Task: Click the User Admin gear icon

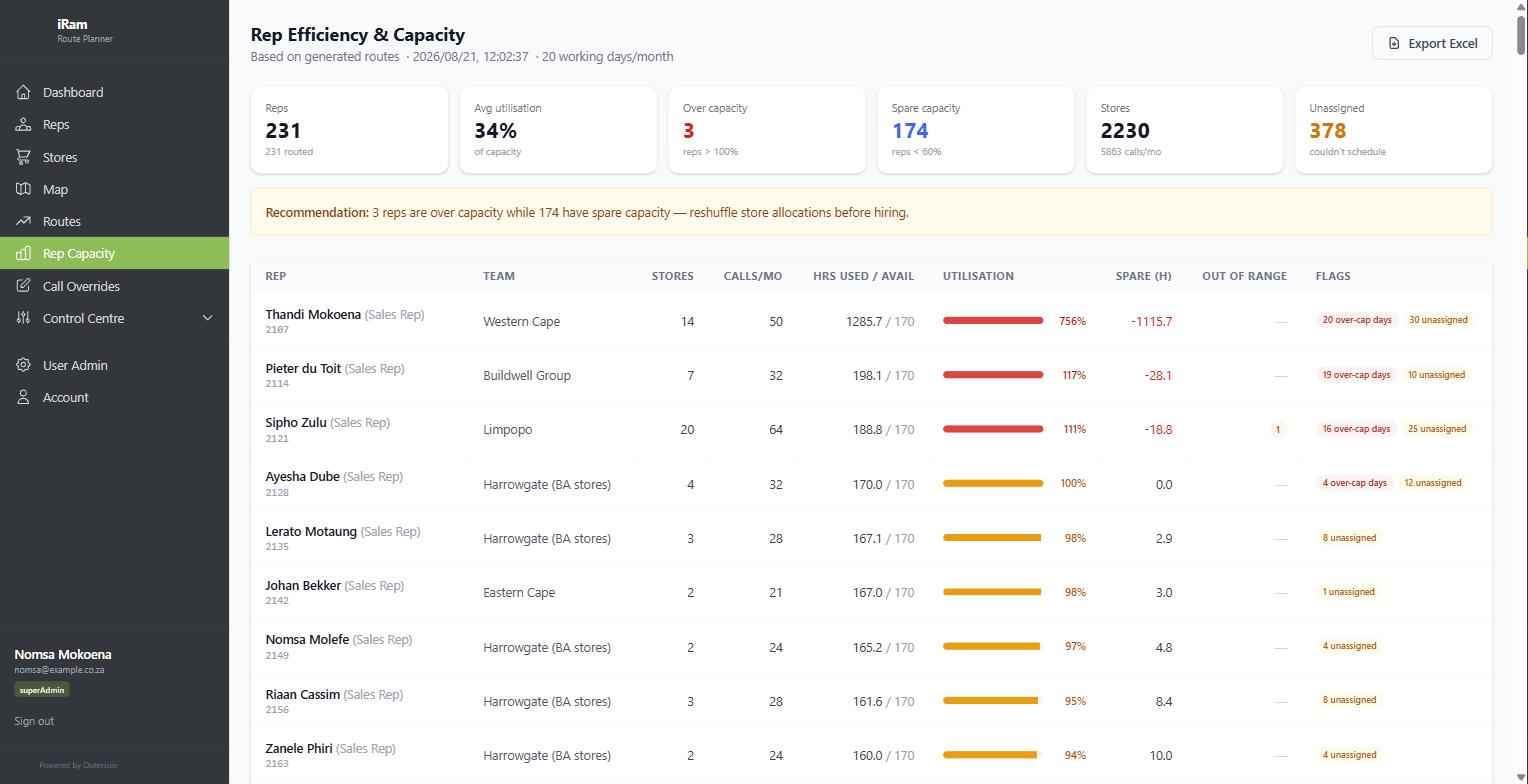Action: coord(23,365)
